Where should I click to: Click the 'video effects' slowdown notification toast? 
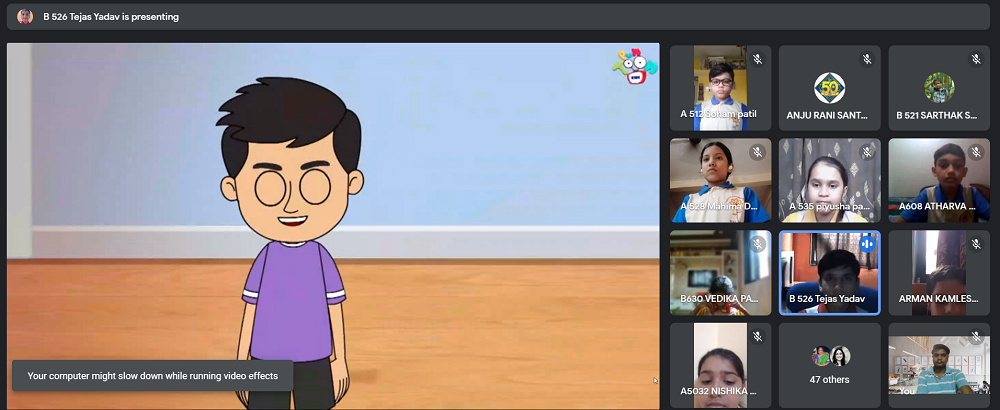(x=152, y=376)
